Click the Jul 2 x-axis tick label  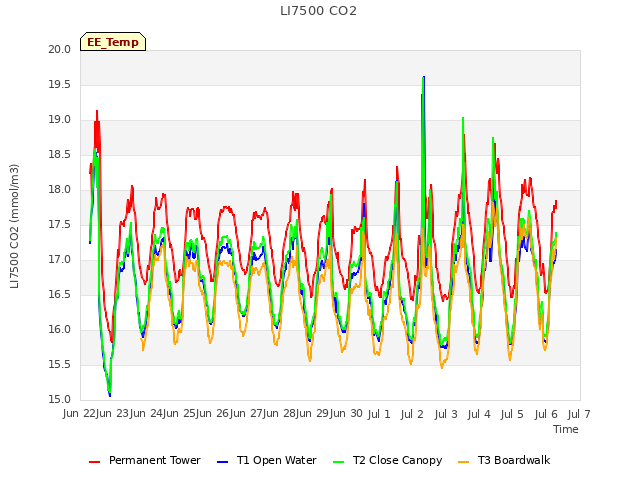point(412,415)
